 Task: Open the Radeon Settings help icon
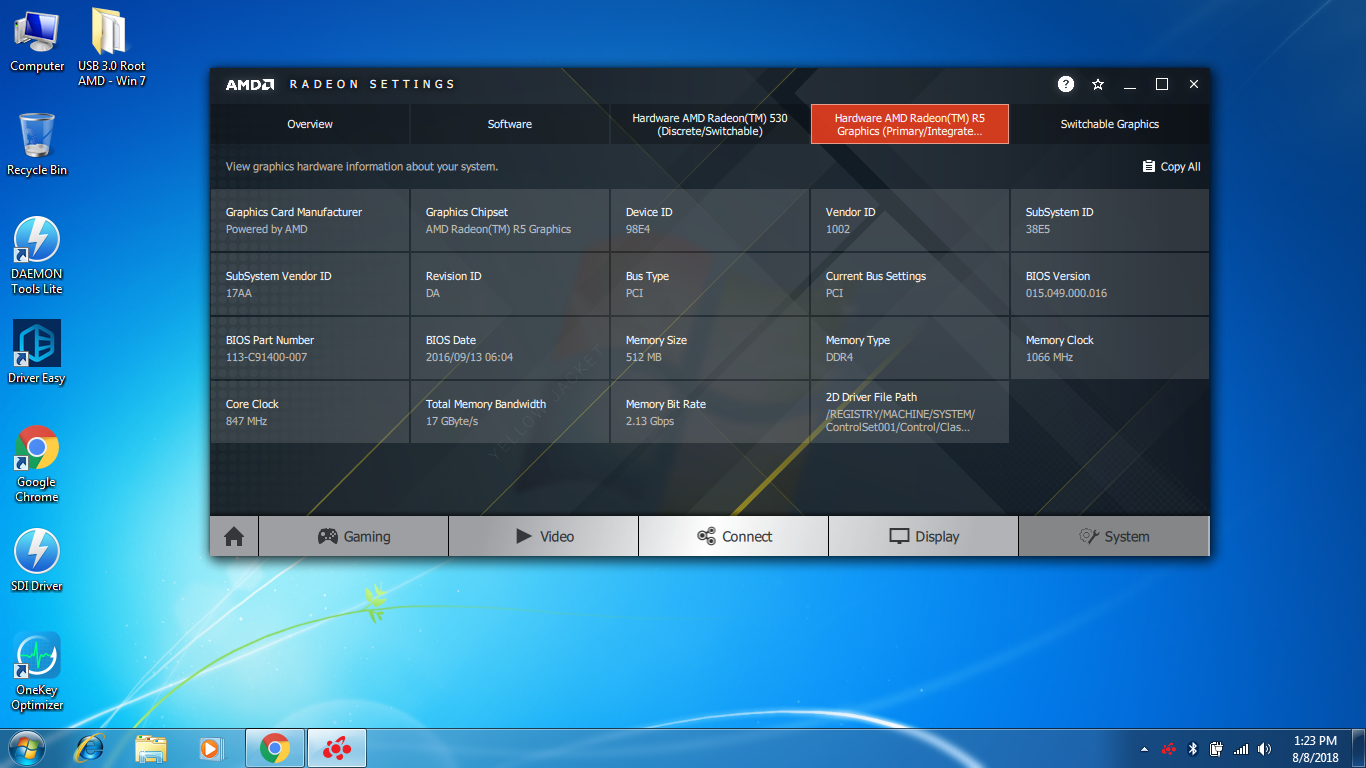1066,84
